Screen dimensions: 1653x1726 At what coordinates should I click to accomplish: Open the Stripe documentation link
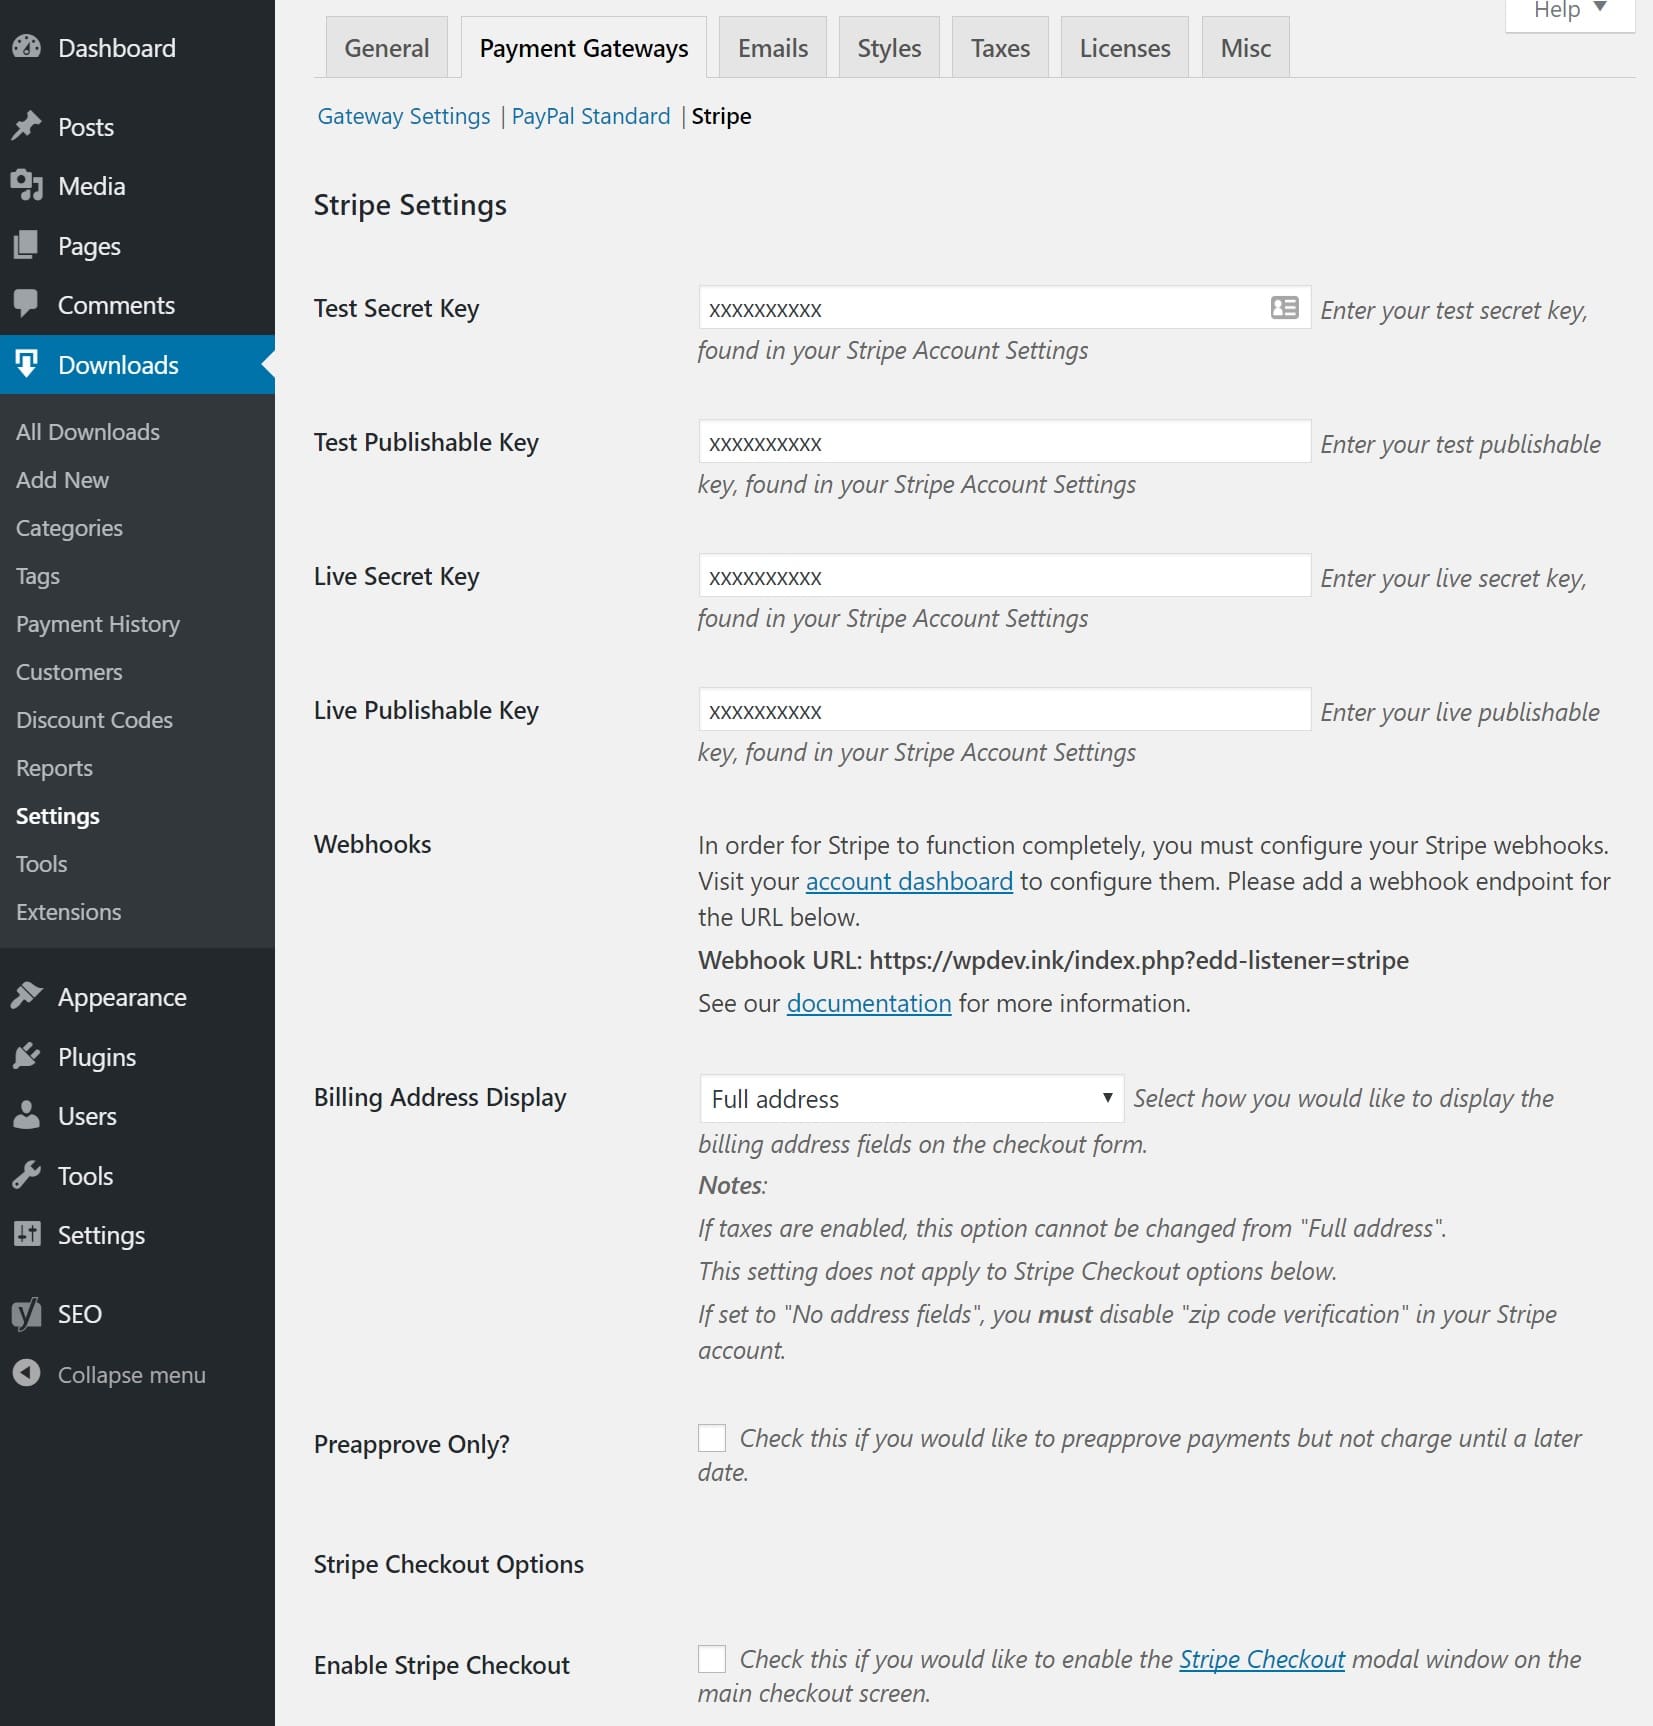point(869,1003)
